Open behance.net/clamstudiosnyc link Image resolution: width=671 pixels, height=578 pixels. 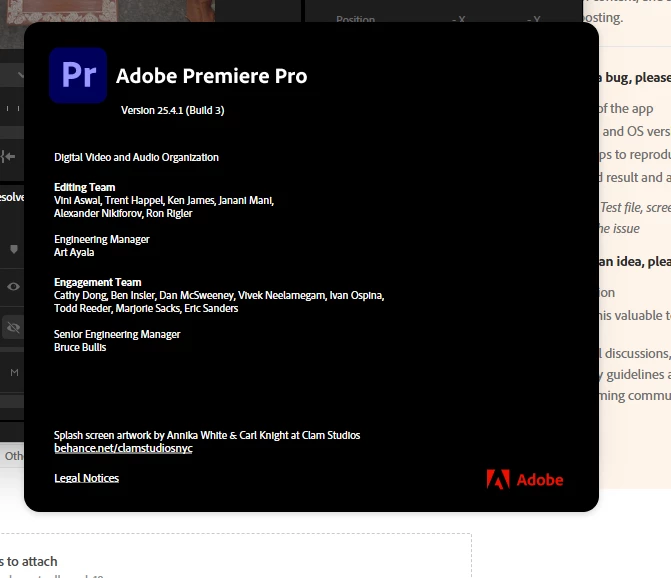(123, 448)
